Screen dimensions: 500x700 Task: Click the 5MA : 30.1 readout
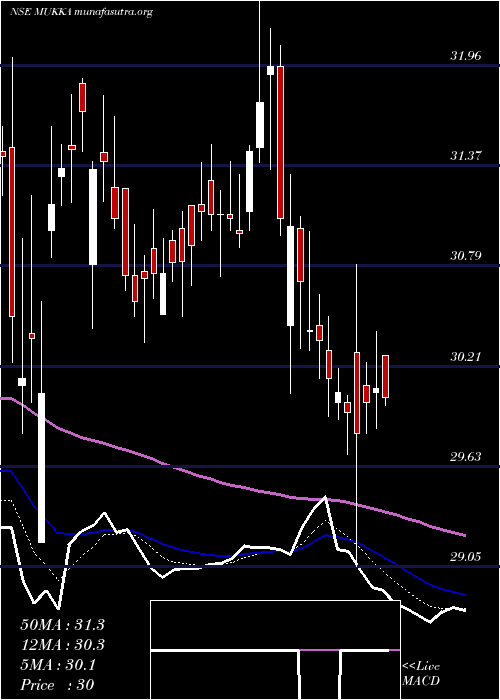58,665
